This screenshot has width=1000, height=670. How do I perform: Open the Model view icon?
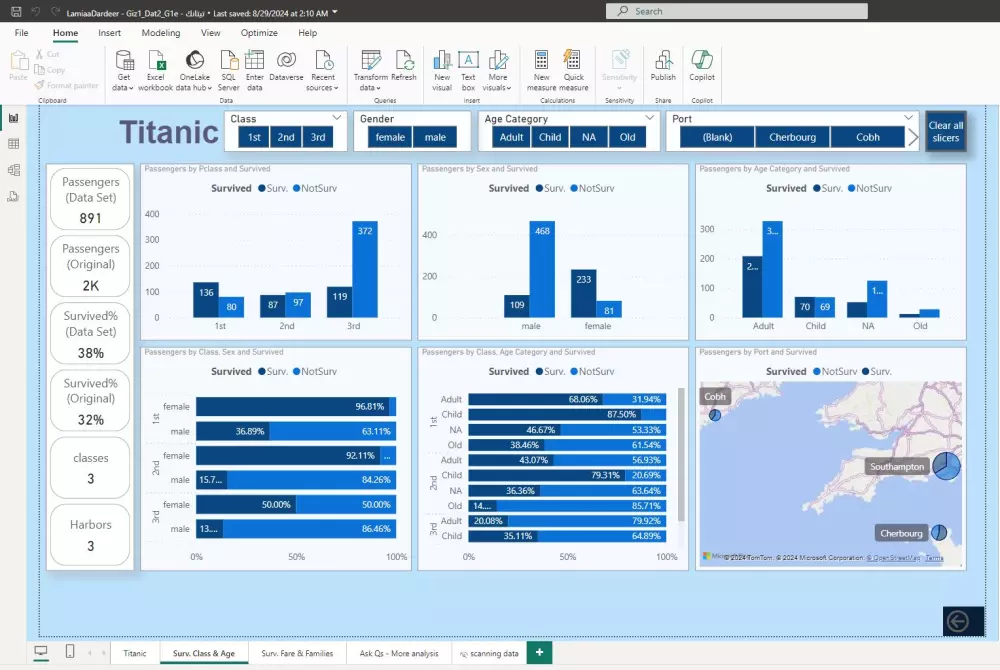tap(14, 170)
